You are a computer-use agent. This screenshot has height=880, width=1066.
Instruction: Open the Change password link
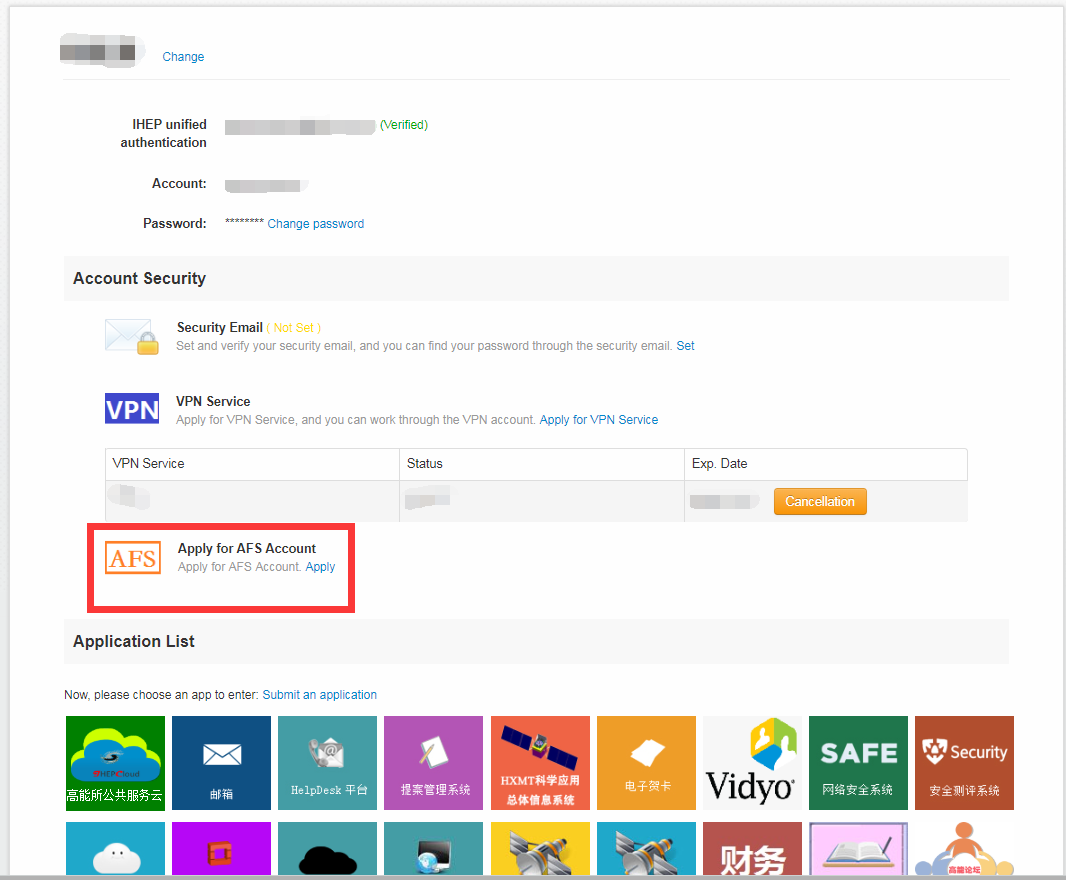coord(315,224)
